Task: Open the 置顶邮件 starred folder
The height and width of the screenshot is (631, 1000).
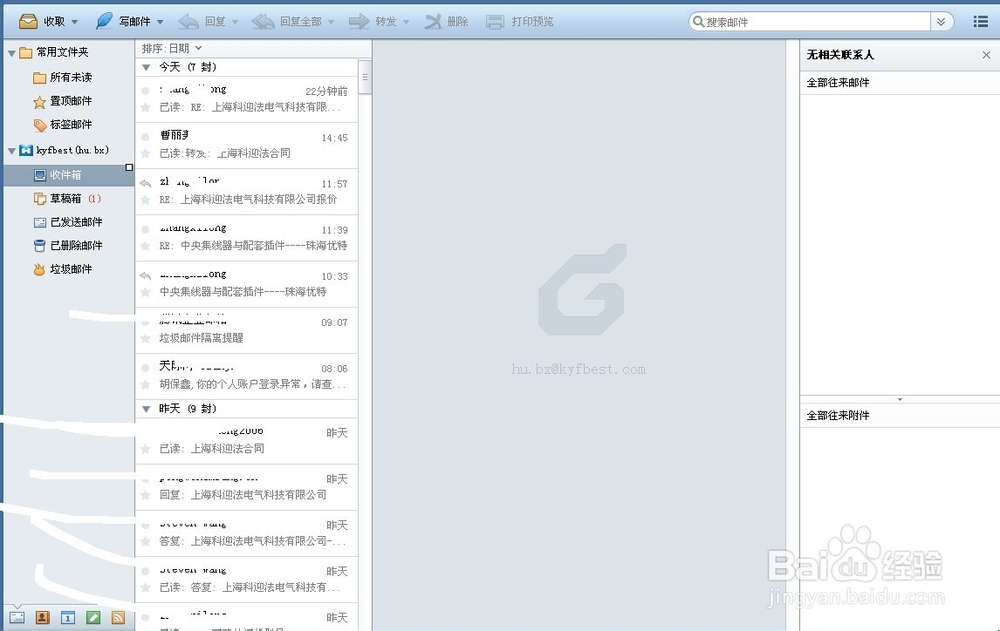Action: (x=62, y=101)
